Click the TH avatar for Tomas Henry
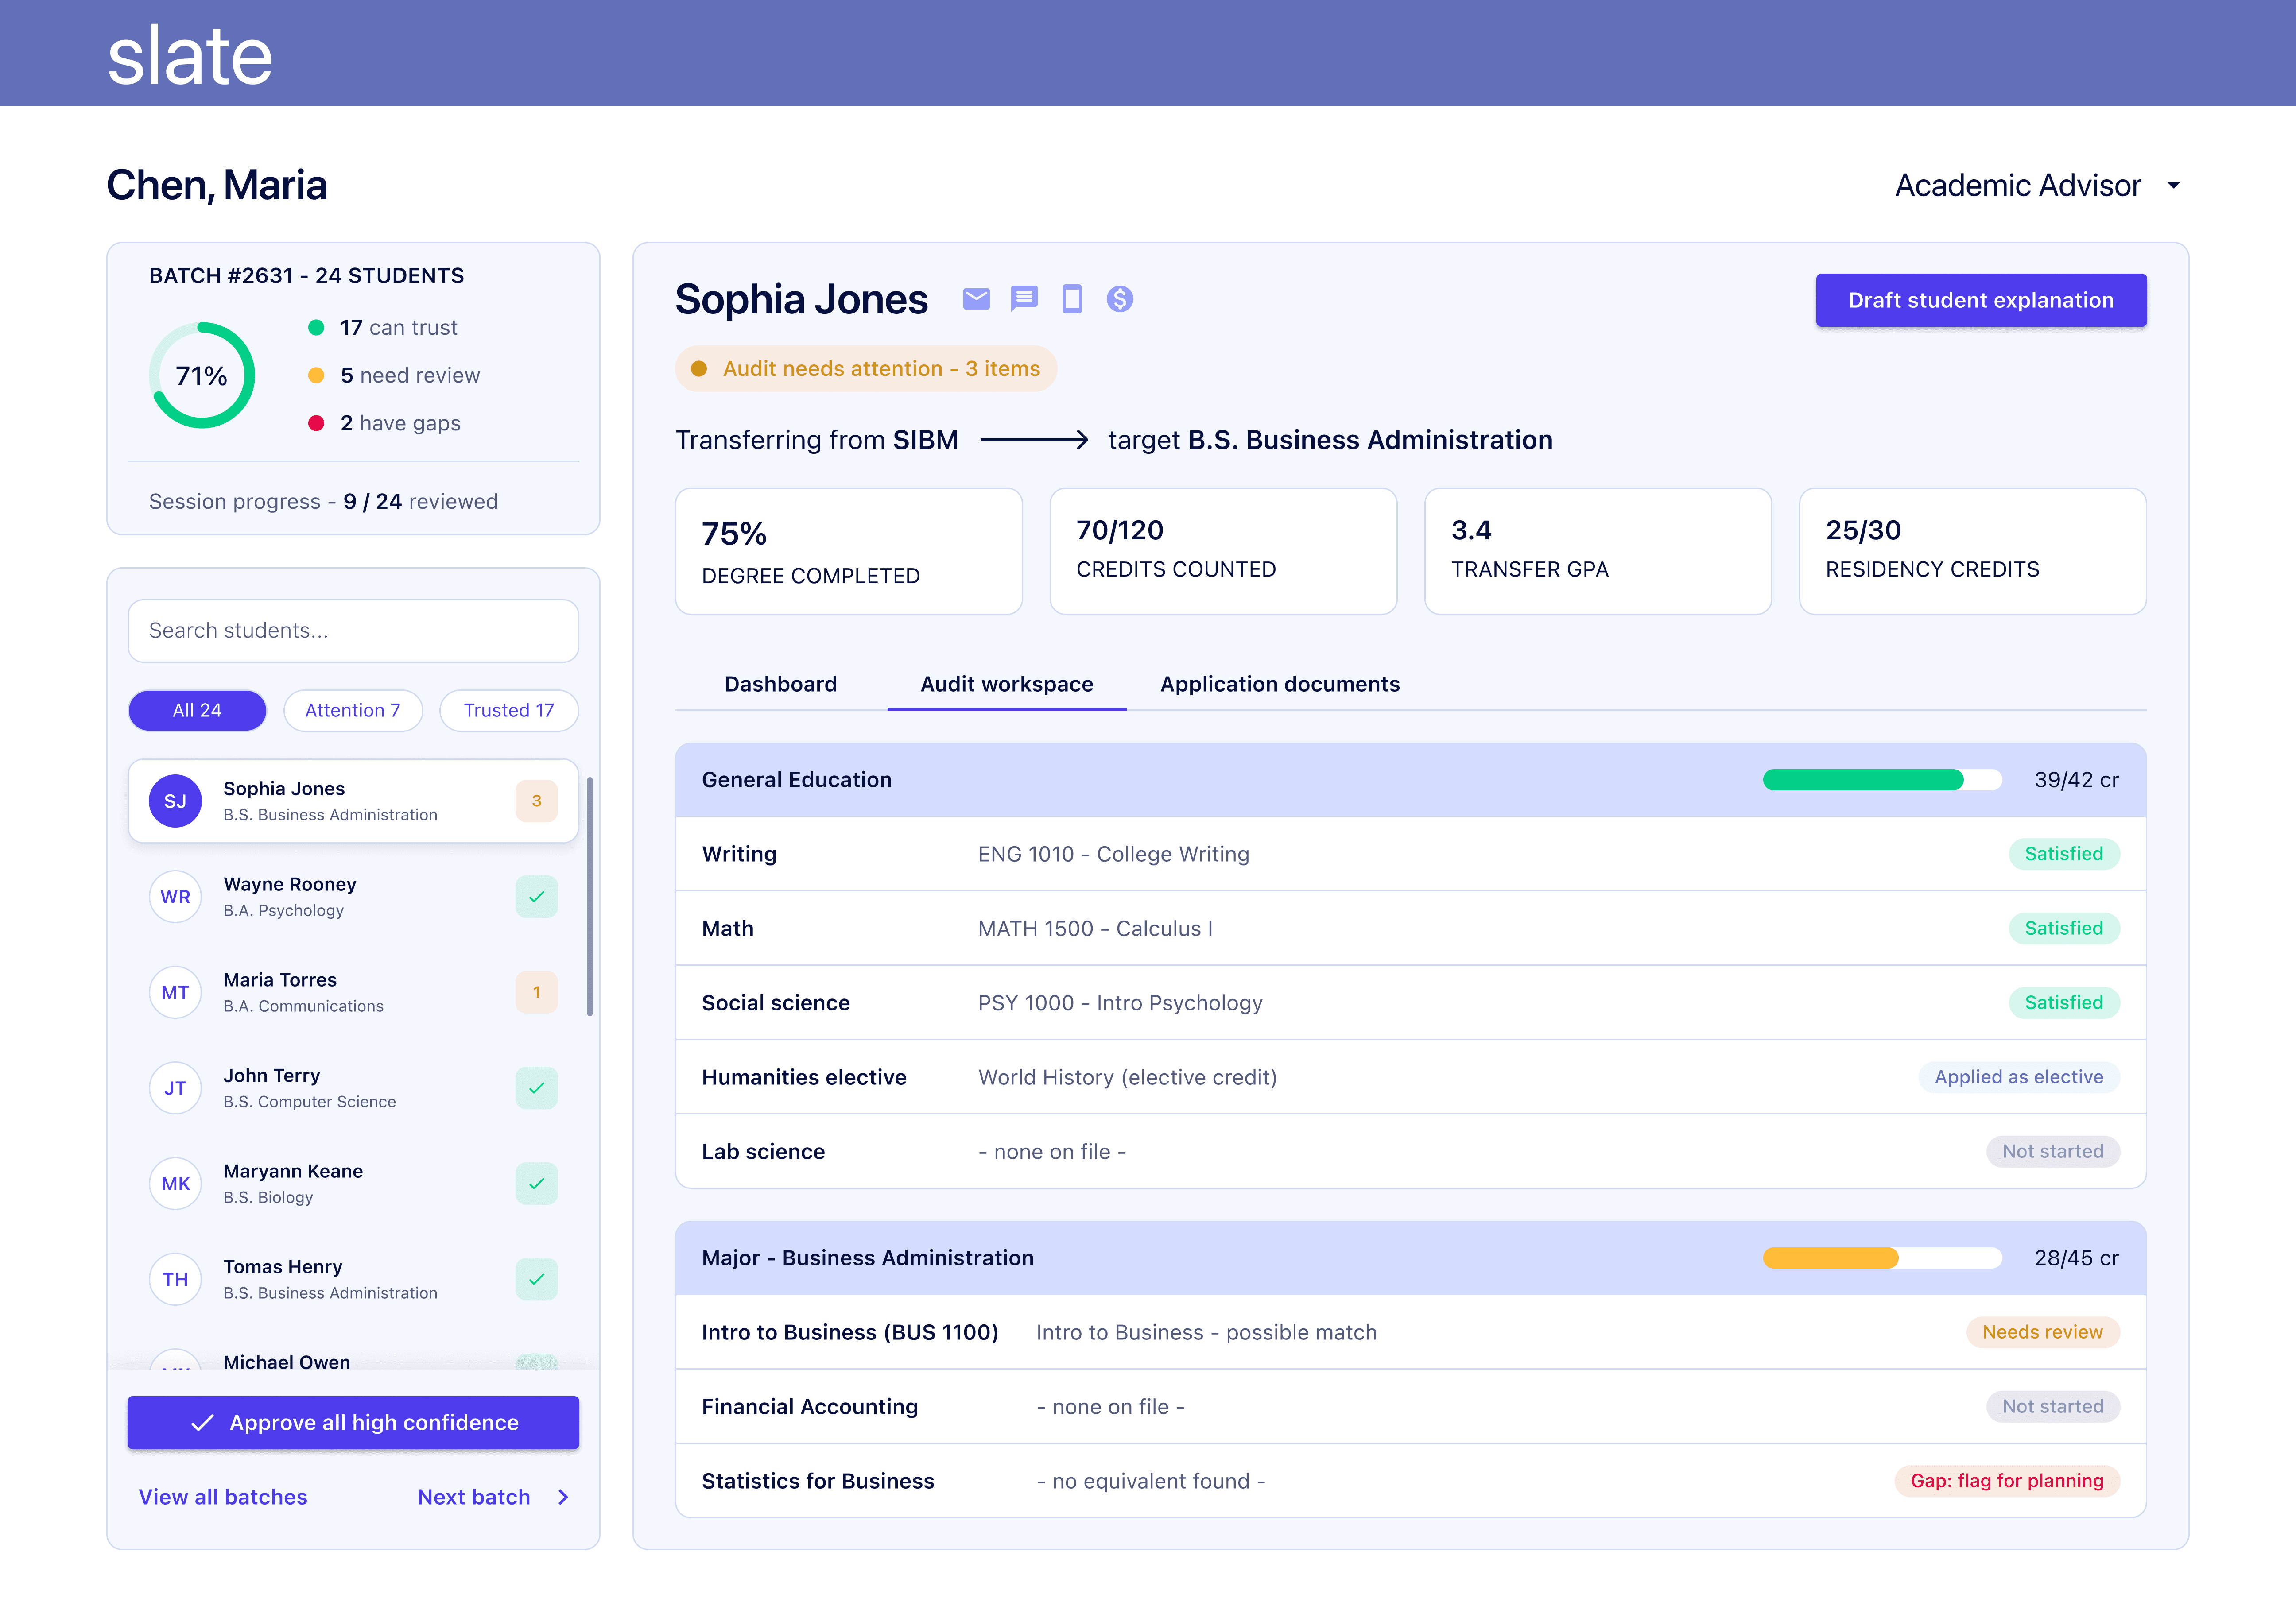This screenshot has width=2296, height=1602. 175,1279
